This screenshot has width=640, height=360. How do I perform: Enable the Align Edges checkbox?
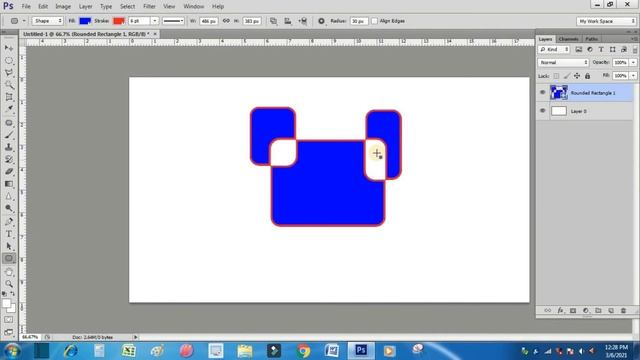coord(374,21)
